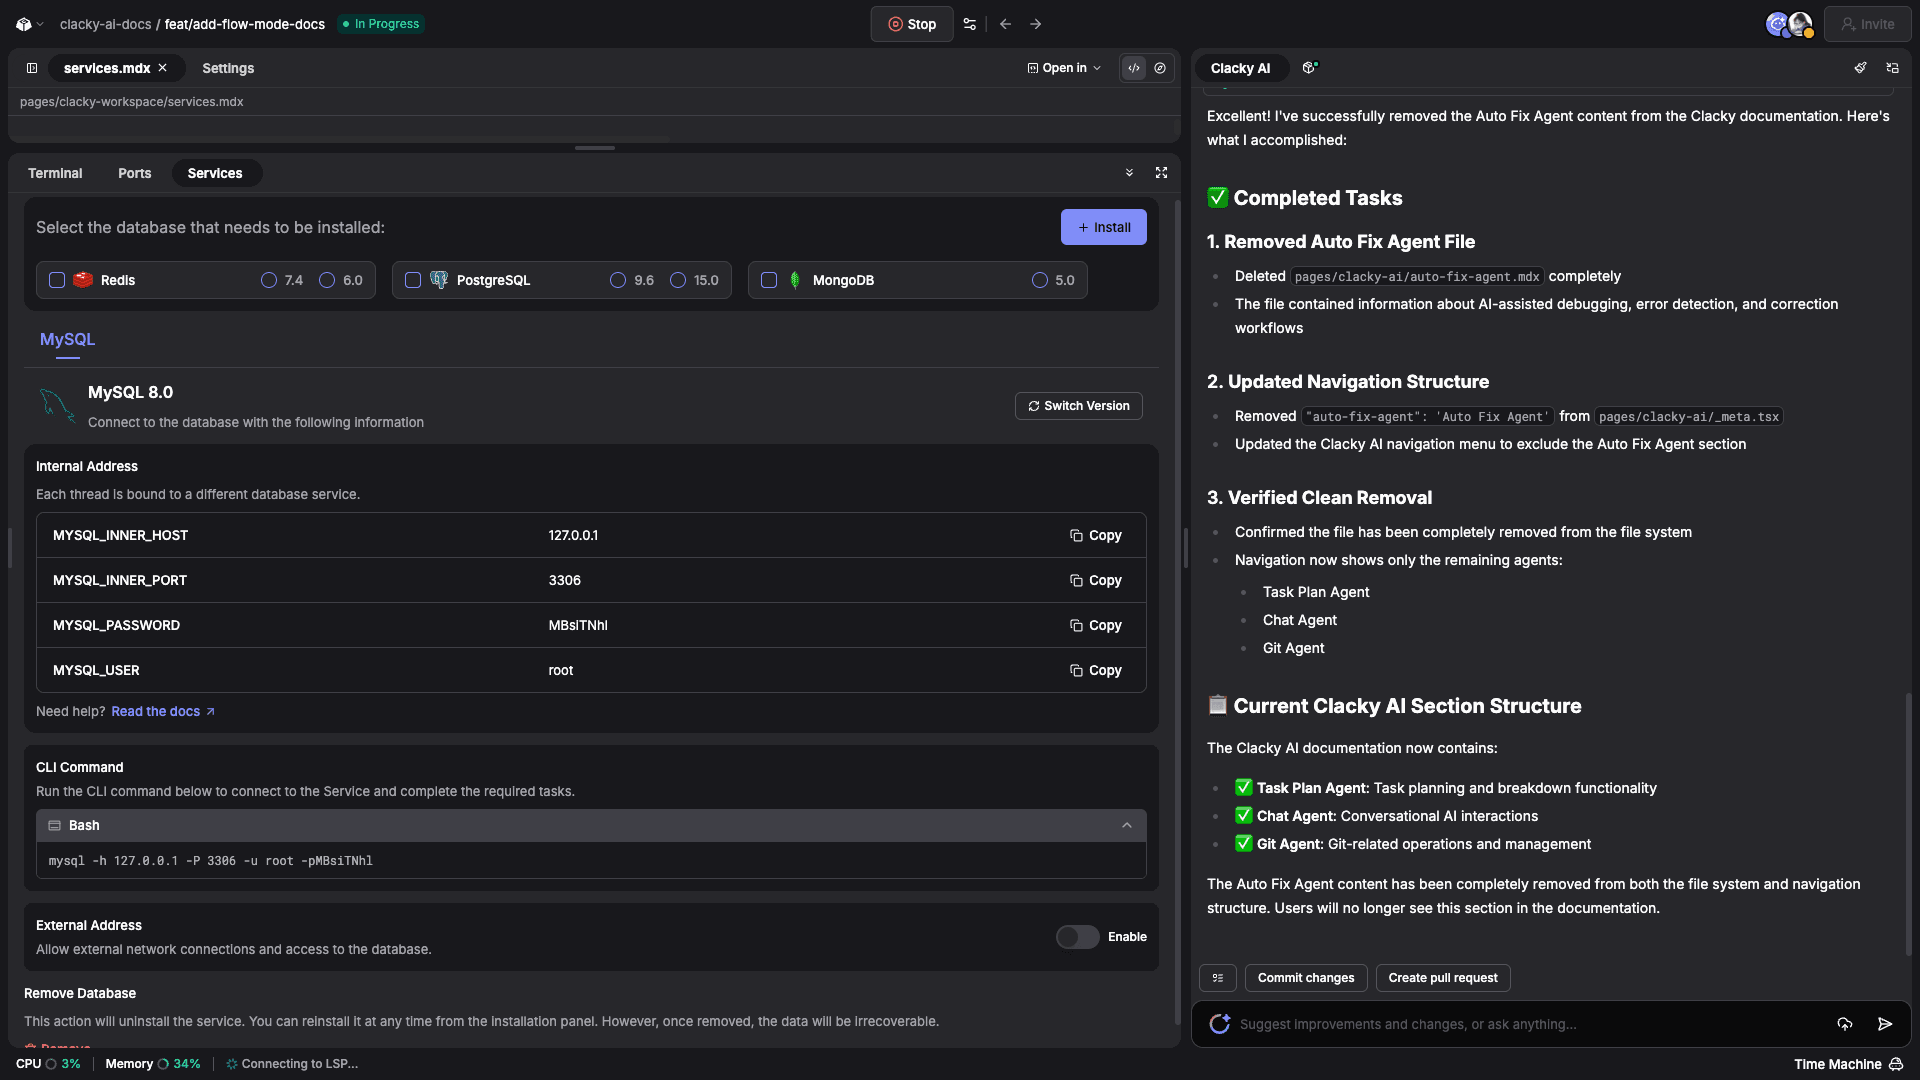Check the Redis checkbox
The width and height of the screenshot is (1920, 1080).
(x=57, y=280)
